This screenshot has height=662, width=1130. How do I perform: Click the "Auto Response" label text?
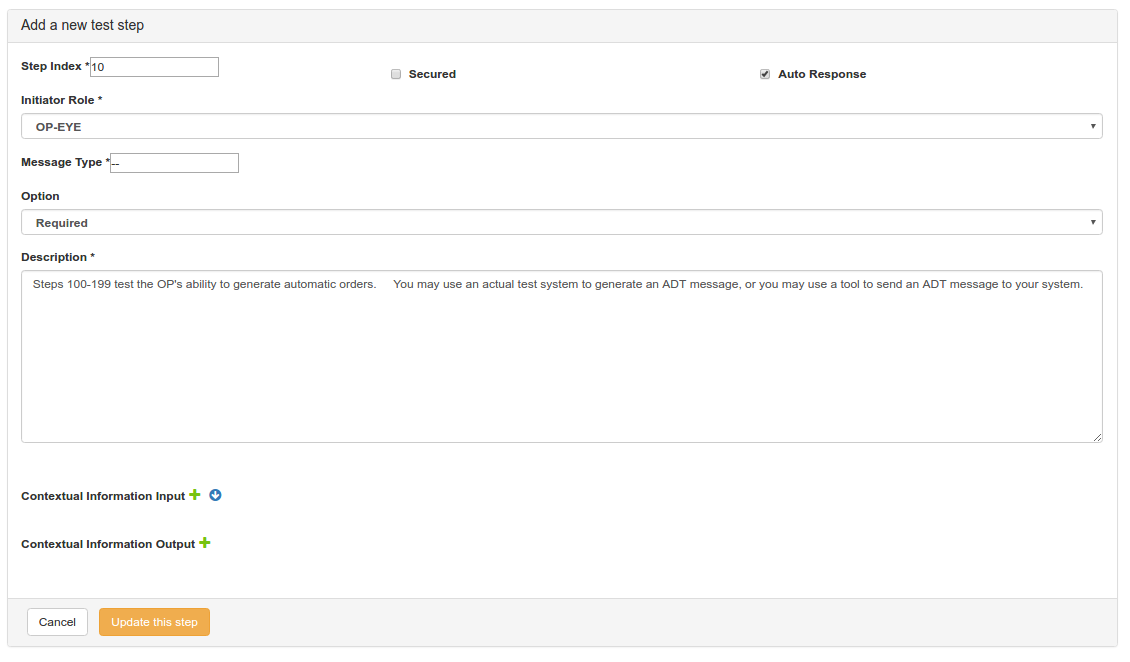(x=821, y=74)
